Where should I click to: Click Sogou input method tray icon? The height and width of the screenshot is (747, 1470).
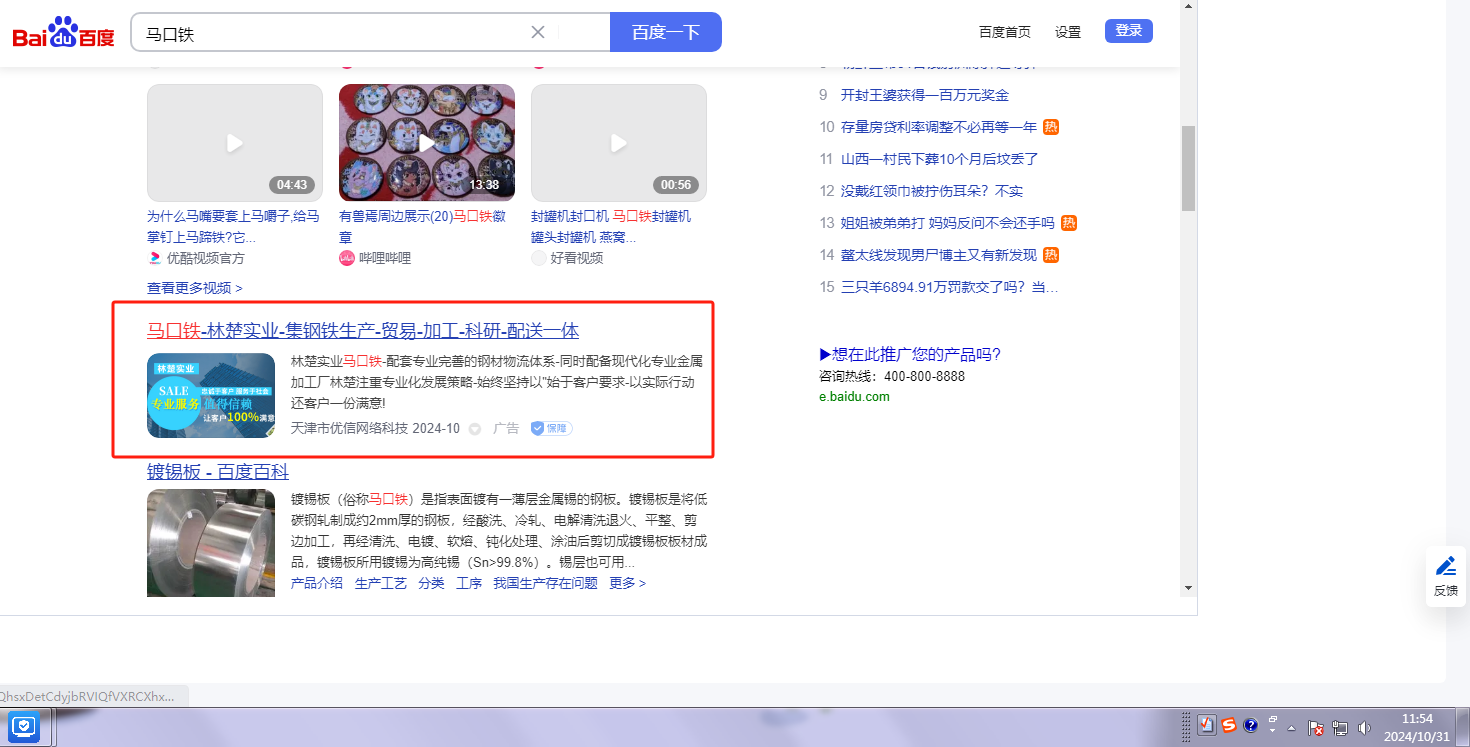tap(1229, 726)
